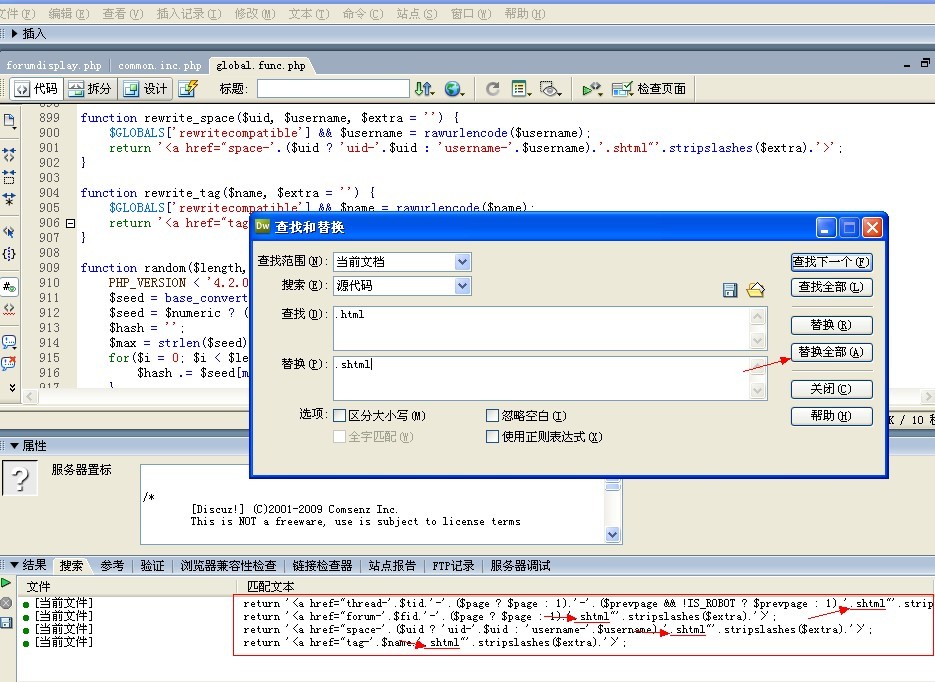Check the 忽略空白 ignore whitespace option

coord(493,415)
